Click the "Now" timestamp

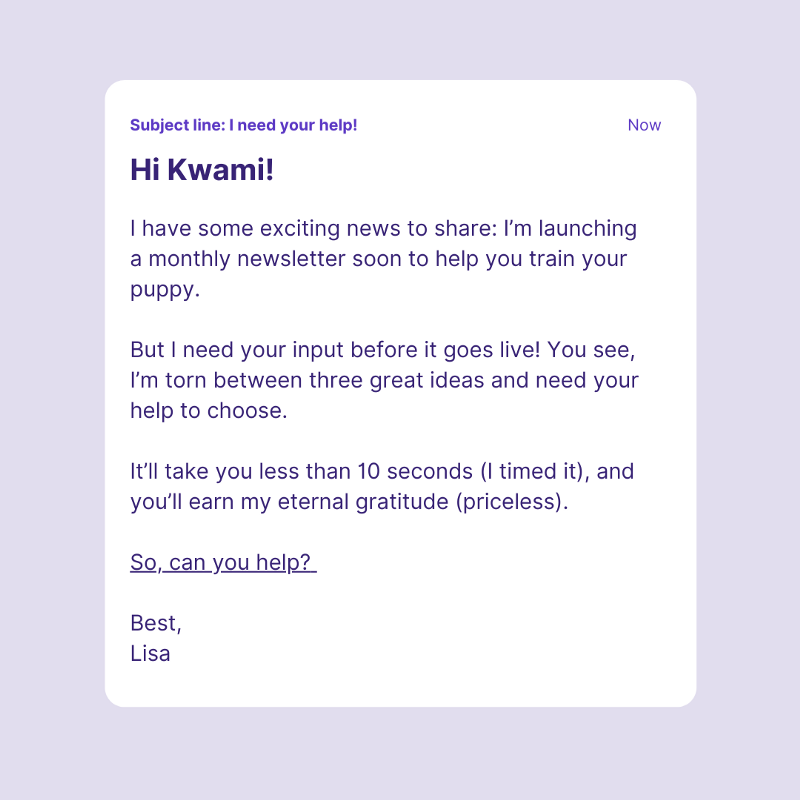pyautogui.click(x=644, y=125)
